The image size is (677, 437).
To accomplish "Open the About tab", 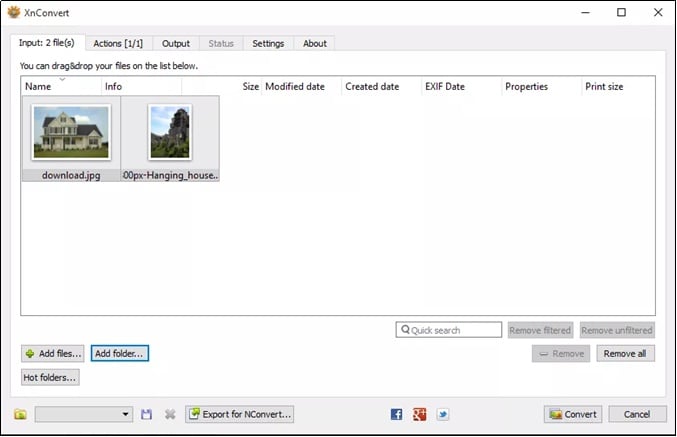I will [x=315, y=43].
